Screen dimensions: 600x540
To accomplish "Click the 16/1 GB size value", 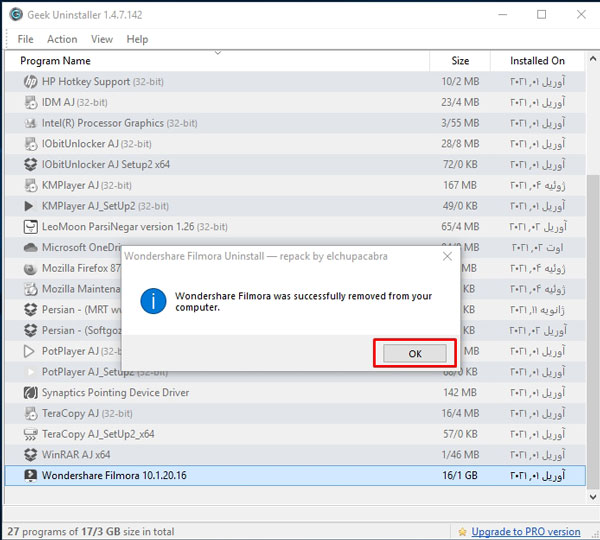I will (x=460, y=475).
